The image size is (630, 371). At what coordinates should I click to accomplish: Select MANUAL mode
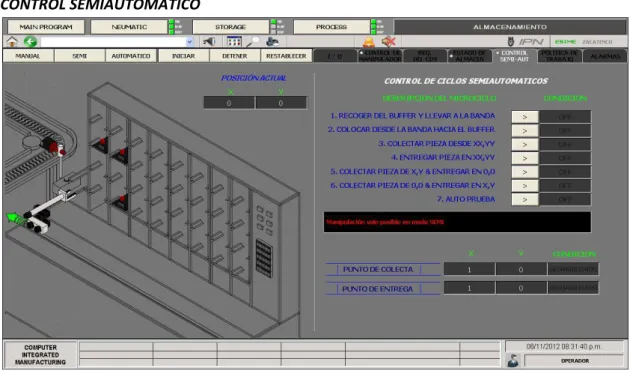tap(28, 56)
